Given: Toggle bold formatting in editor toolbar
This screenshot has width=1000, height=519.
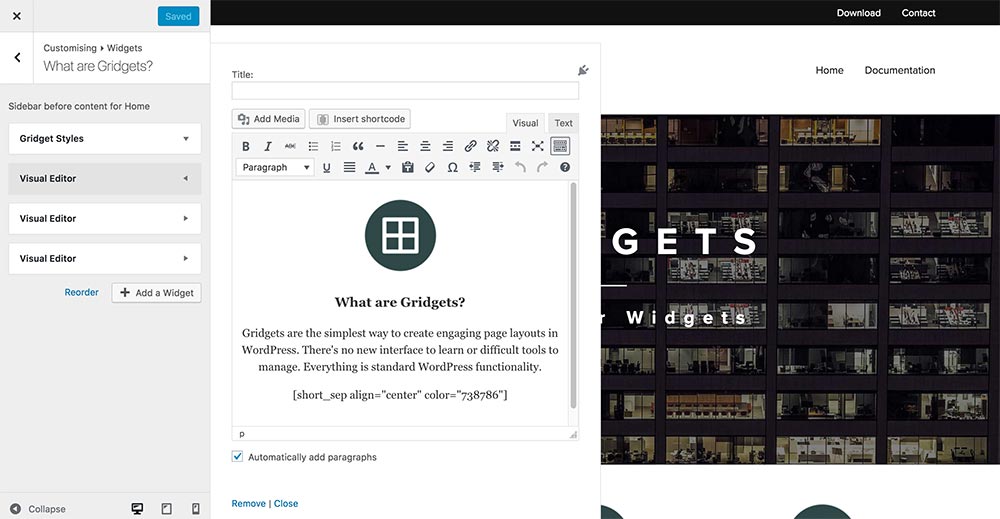Looking at the screenshot, I should click(x=246, y=146).
